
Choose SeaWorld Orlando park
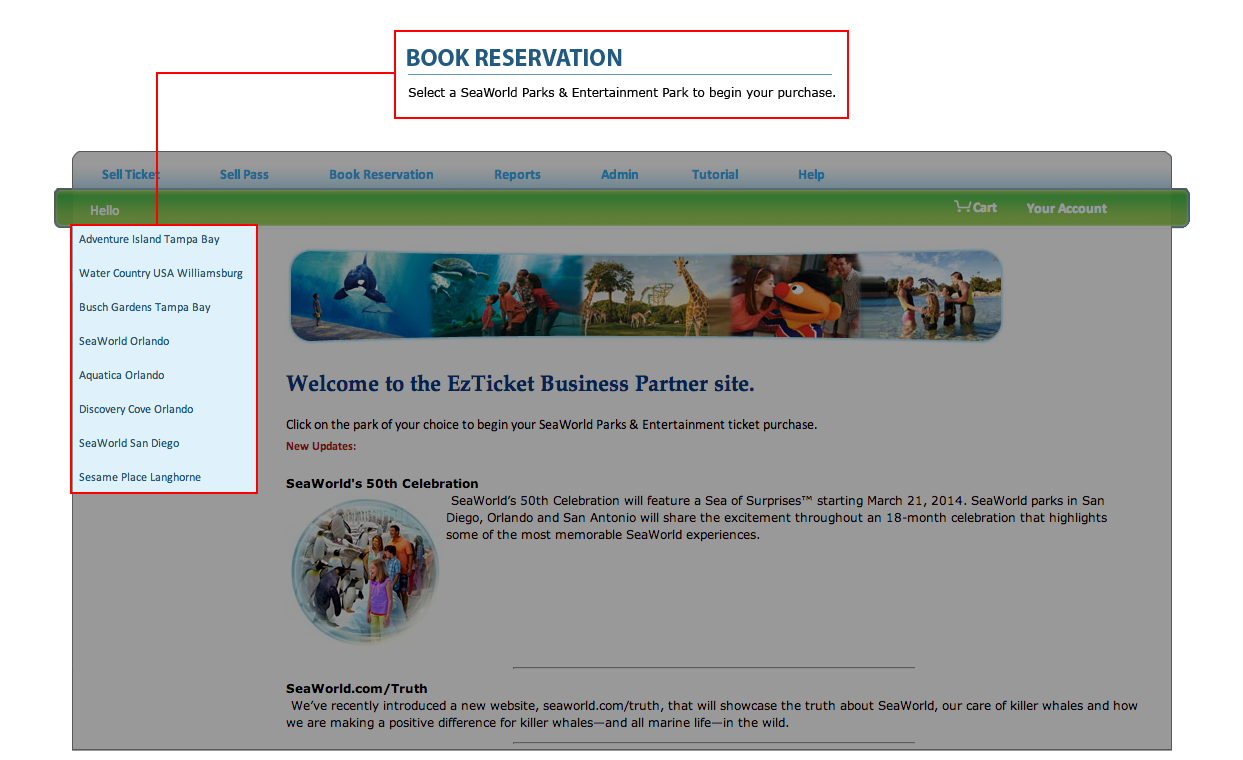(x=124, y=341)
